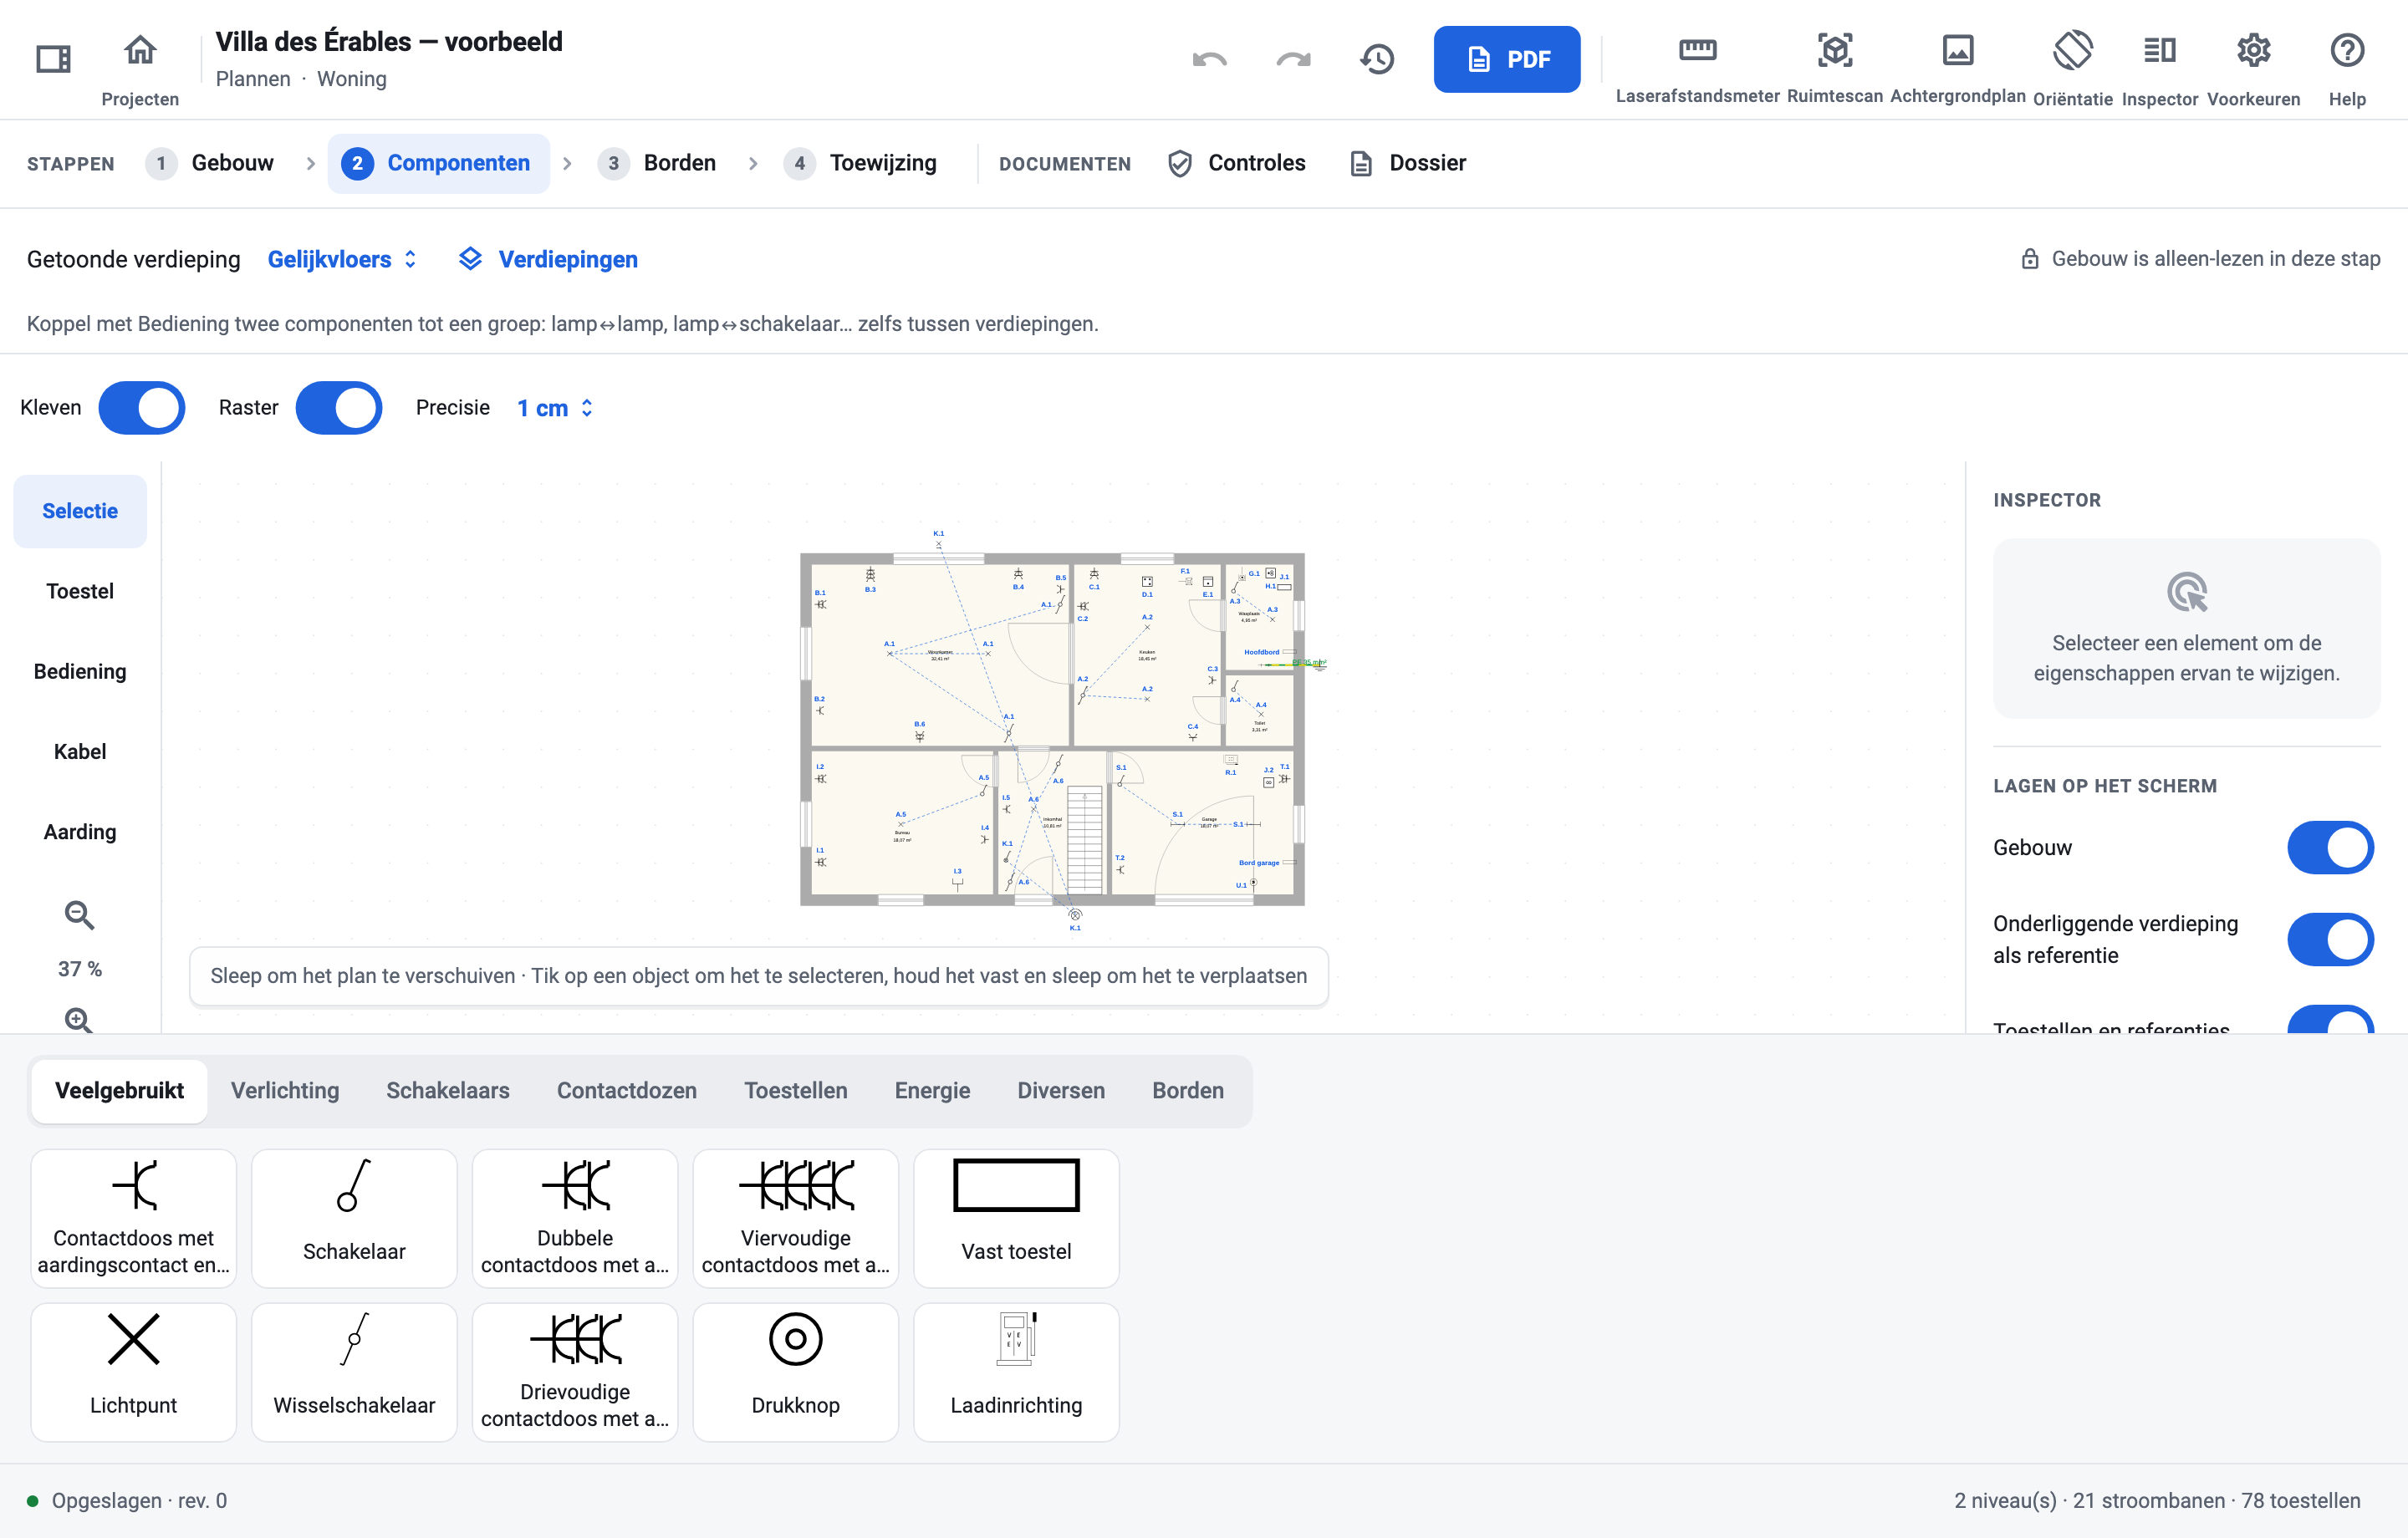2408x1538 pixels.
Task: Zoom out with the minus magnifier
Action: coord(80,914)
